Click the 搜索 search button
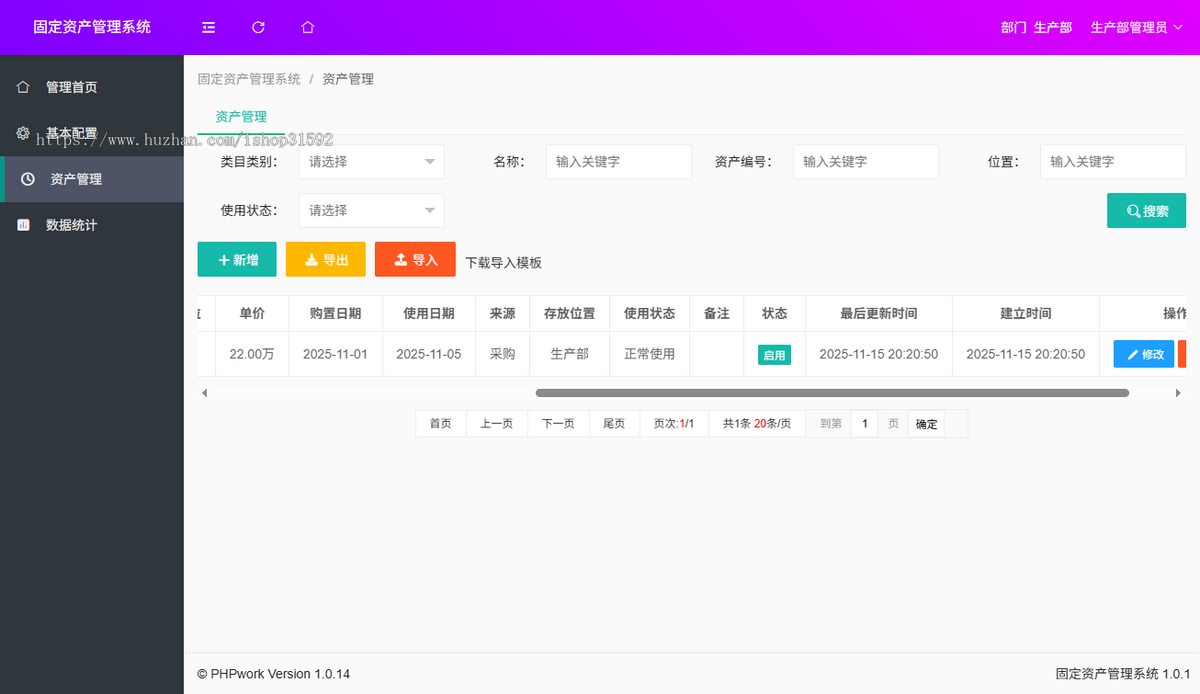This screenshot has width=1200, height=694. coord(1146,210)
